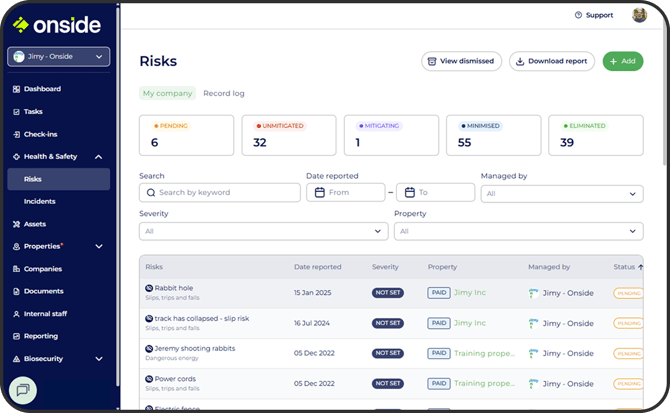Viewport: 670px width, 413px height.
Task: Open the From date picker
Action: coord(345,192)
